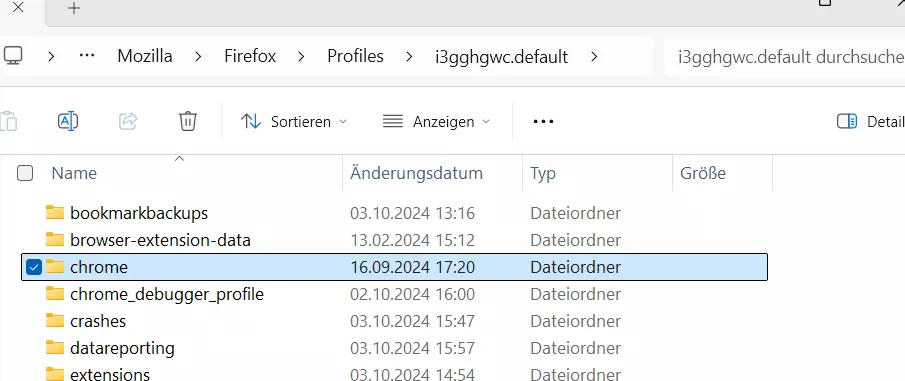
Task: Open a new tab with the plus button
Action: click(x=73, y=8)
